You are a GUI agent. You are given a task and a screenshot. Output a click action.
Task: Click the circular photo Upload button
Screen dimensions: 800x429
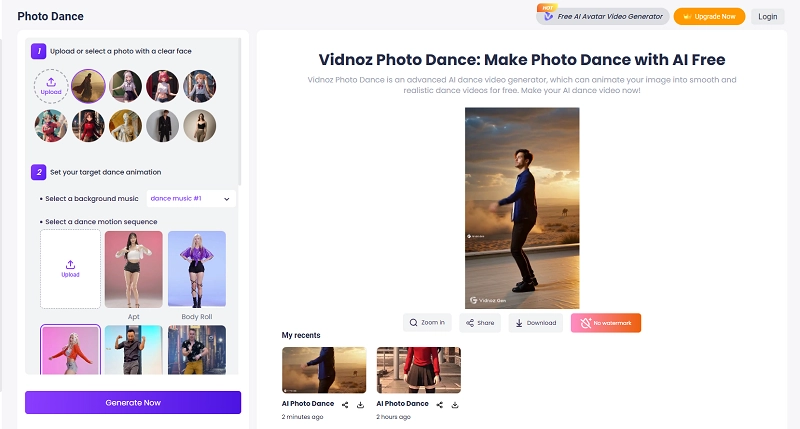click(51, 86)
